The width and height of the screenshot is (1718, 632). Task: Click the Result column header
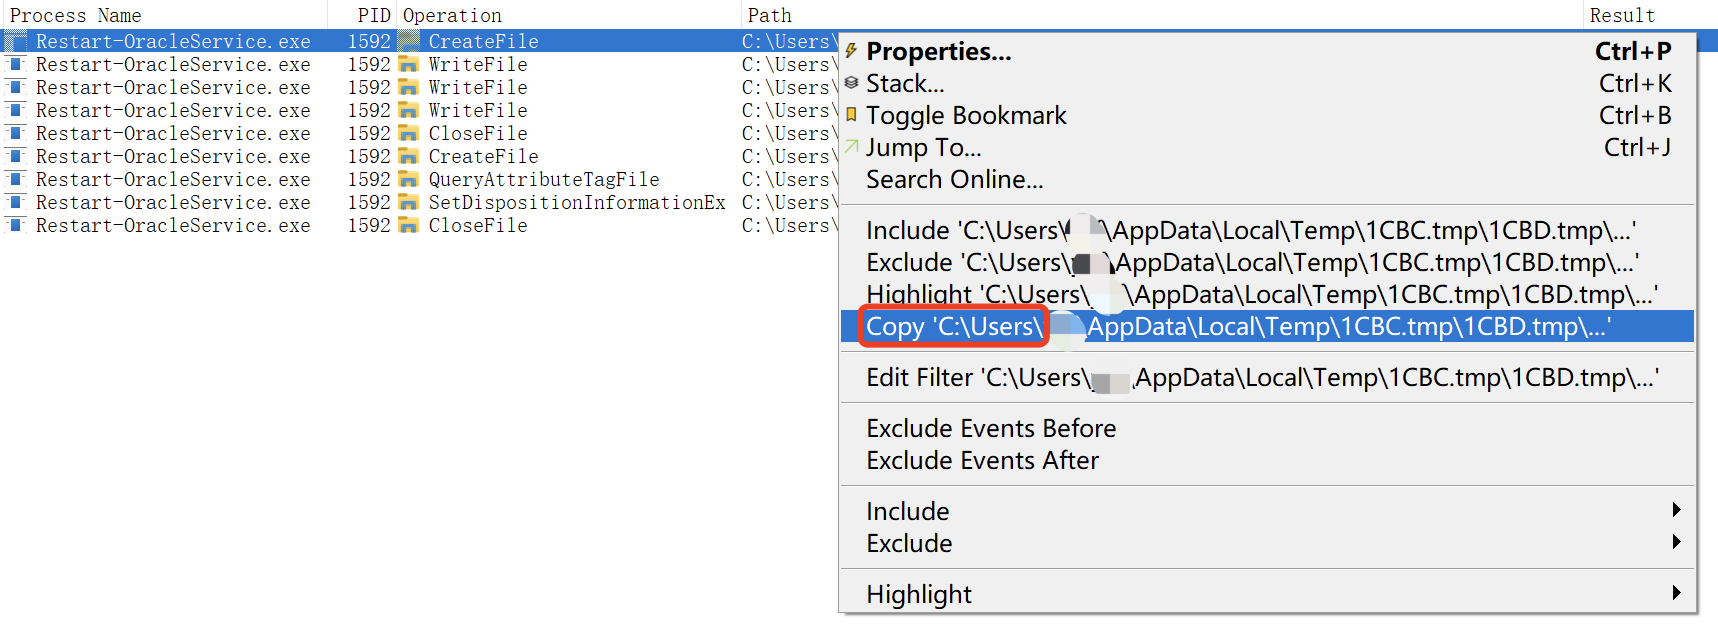[1622, 15]
